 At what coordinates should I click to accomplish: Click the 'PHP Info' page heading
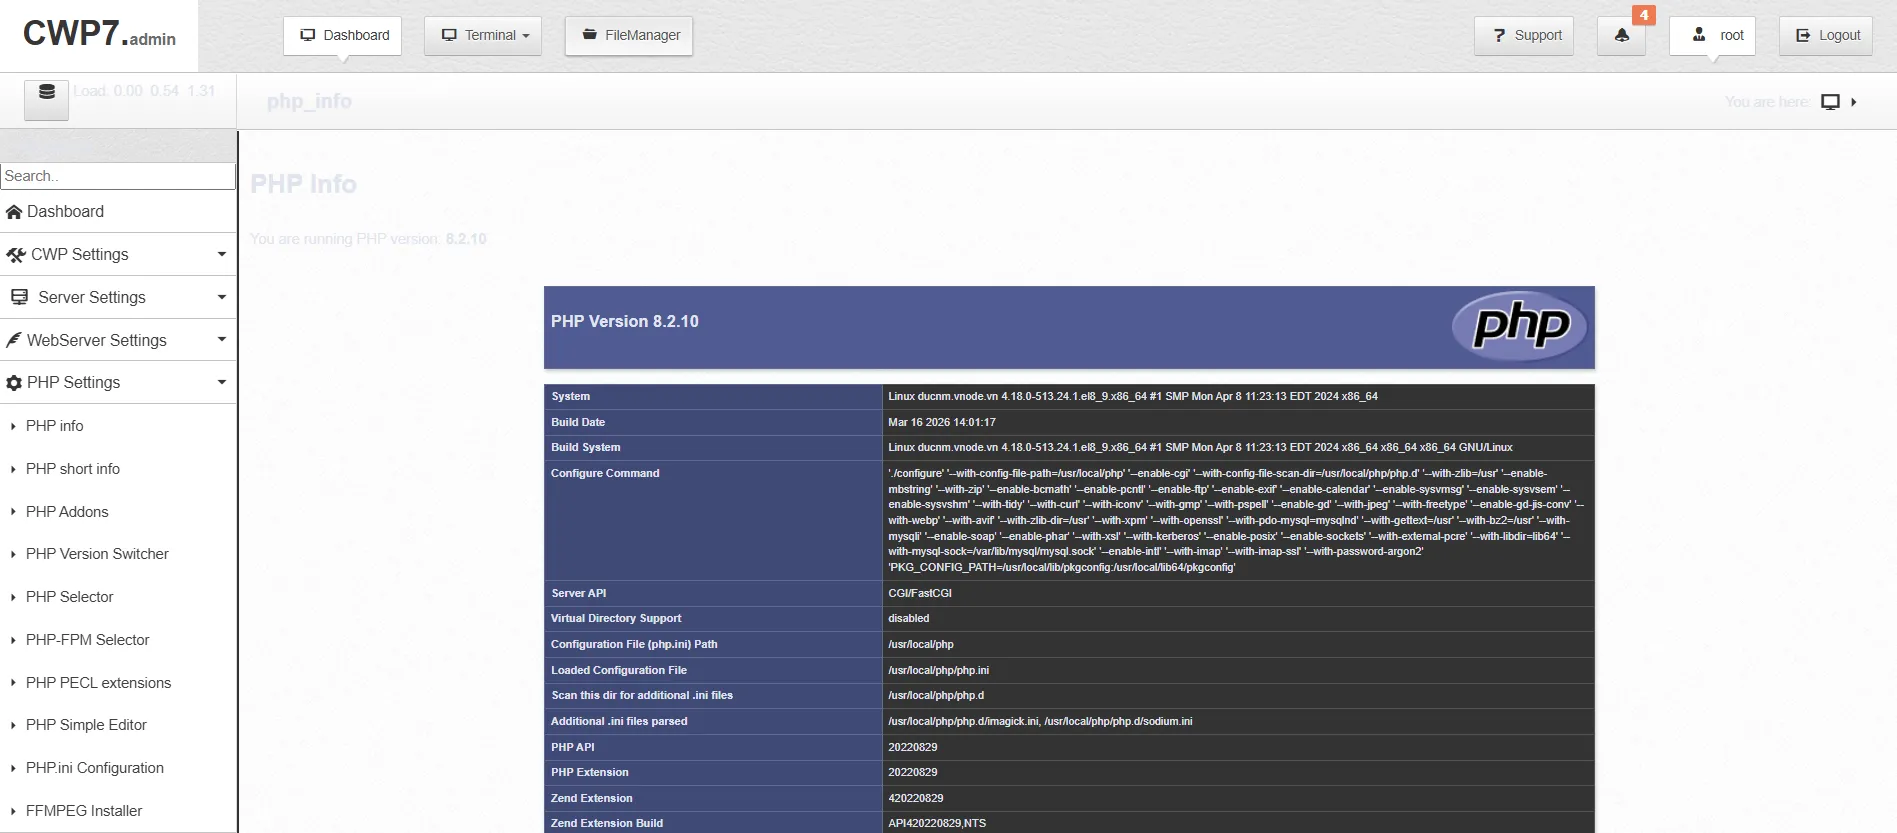point(303,185)
